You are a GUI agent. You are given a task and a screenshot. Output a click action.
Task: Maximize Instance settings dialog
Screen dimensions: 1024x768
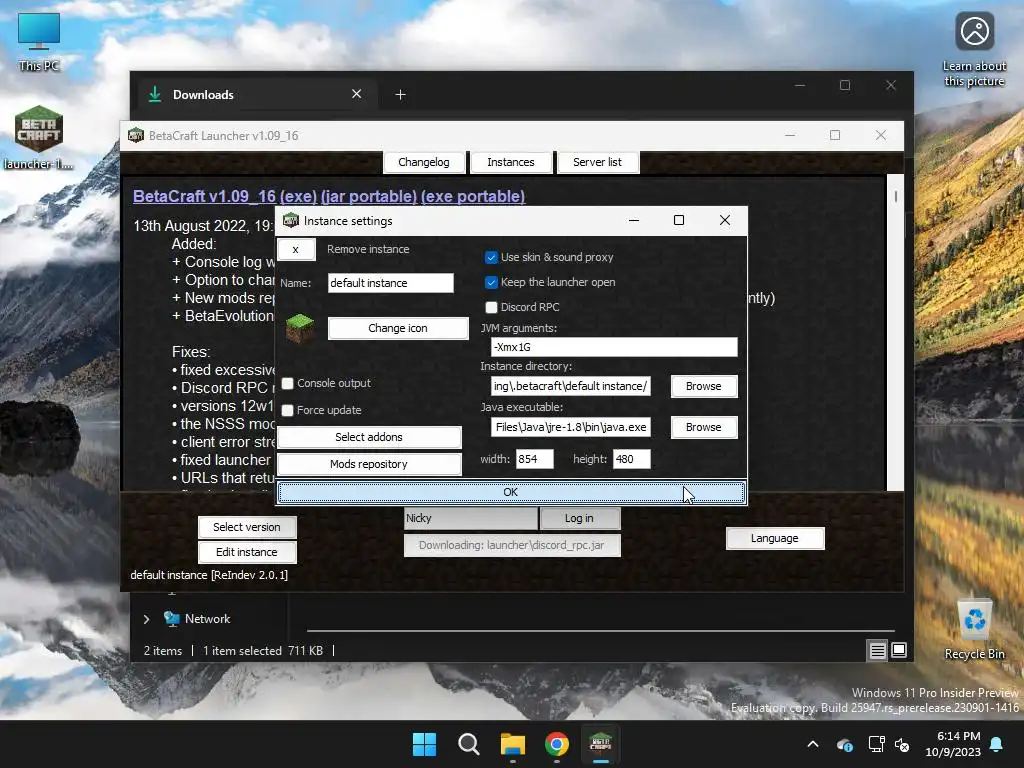point(679,220)
